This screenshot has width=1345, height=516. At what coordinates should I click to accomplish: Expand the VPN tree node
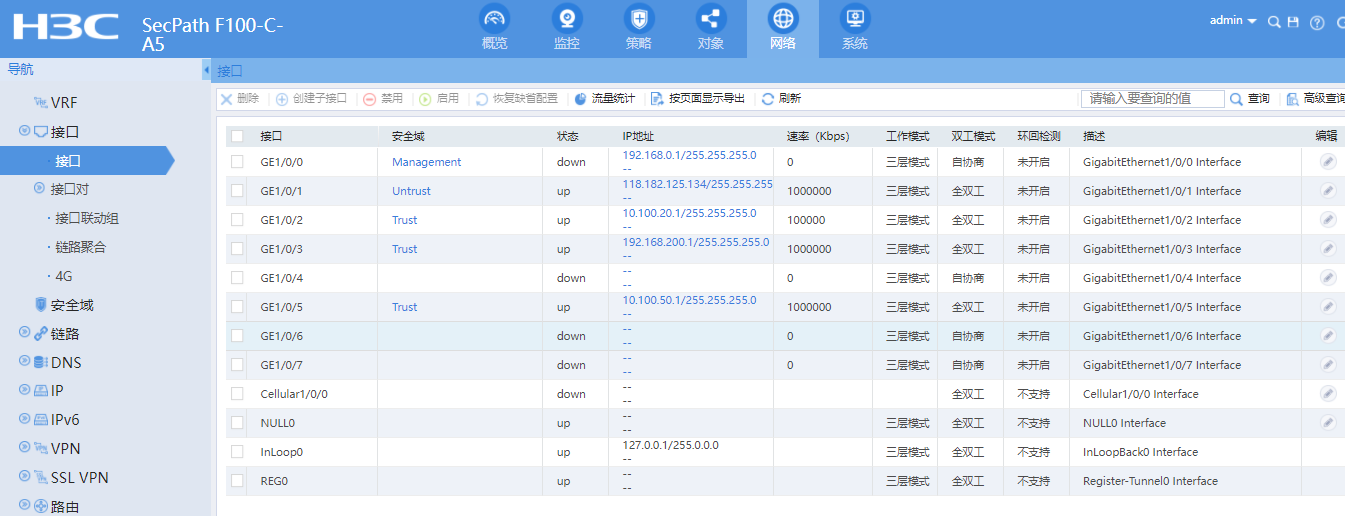coord(25,449)
